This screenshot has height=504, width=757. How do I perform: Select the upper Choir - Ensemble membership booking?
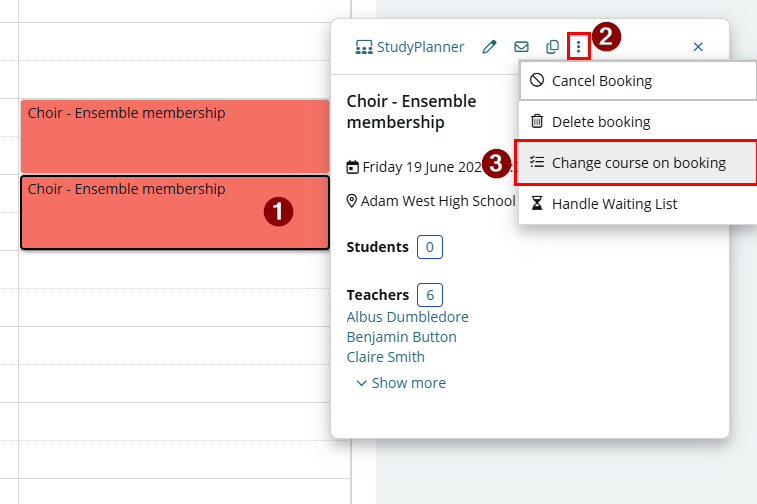(x=175, y=136)
